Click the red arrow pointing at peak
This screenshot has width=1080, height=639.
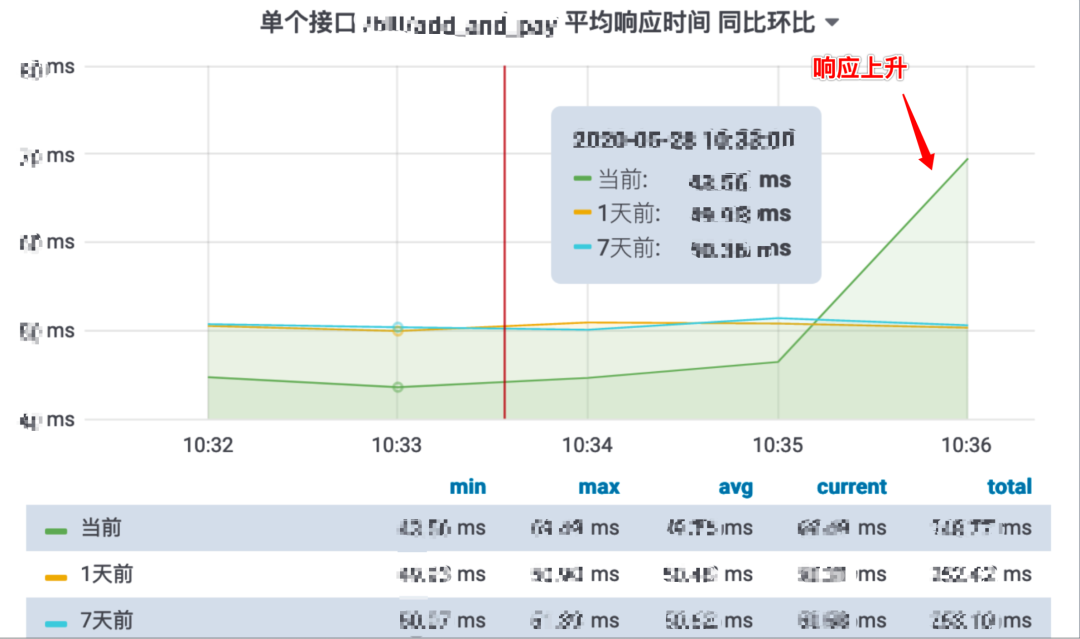click(x=918, y=131)
